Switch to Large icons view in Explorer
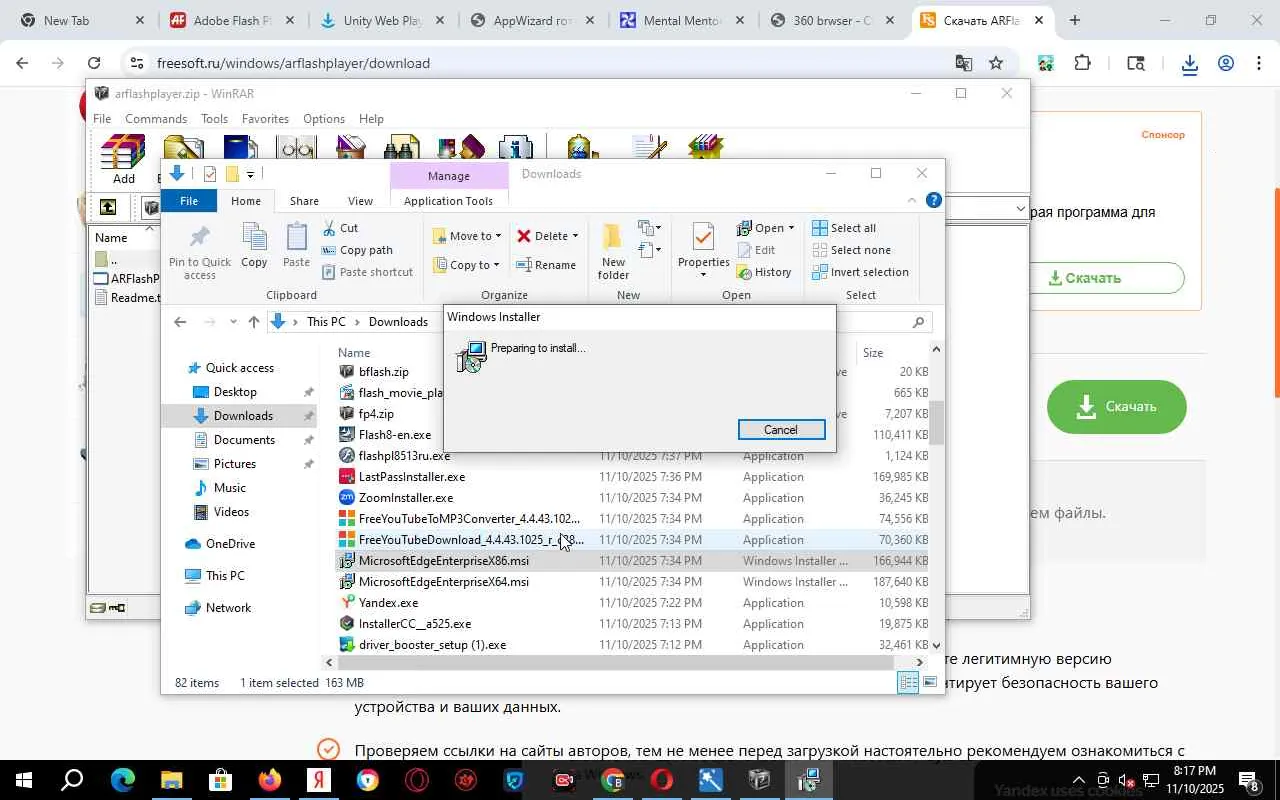Image resolution: width=1280 pixels, height=800 pixels. click(x=930, y=683)
